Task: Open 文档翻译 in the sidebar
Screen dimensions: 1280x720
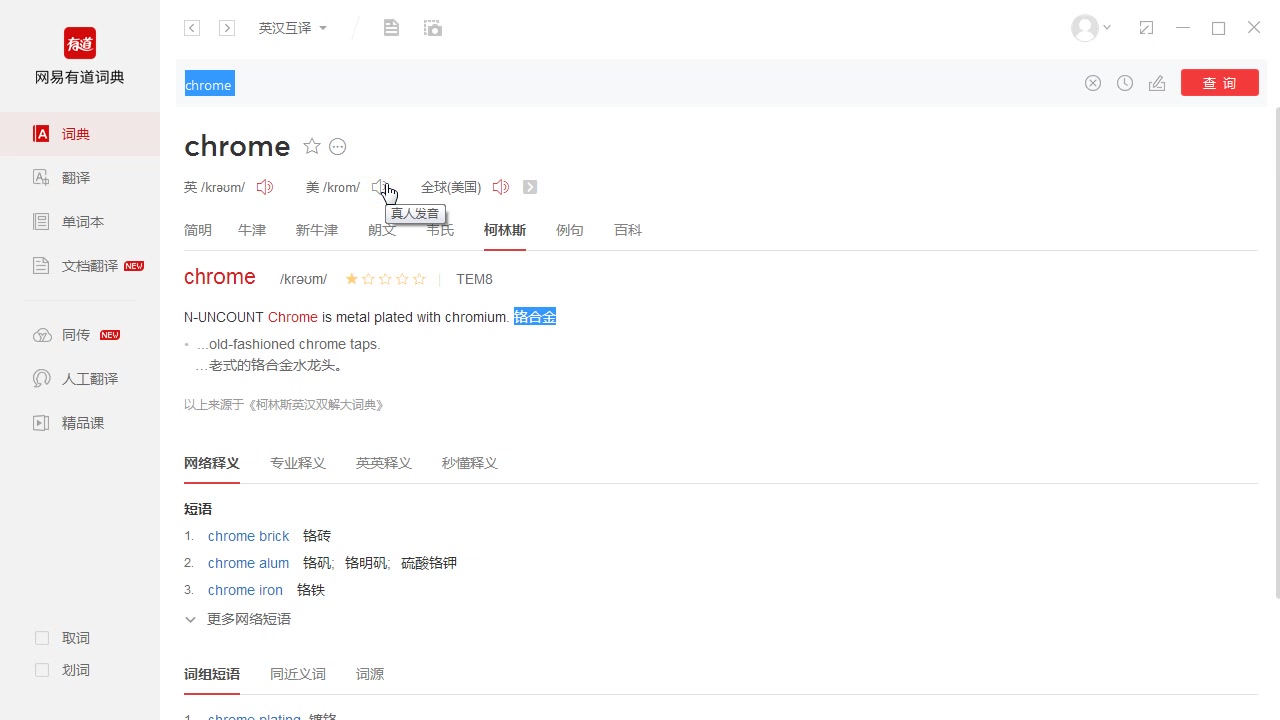Action: coord(80,266)
